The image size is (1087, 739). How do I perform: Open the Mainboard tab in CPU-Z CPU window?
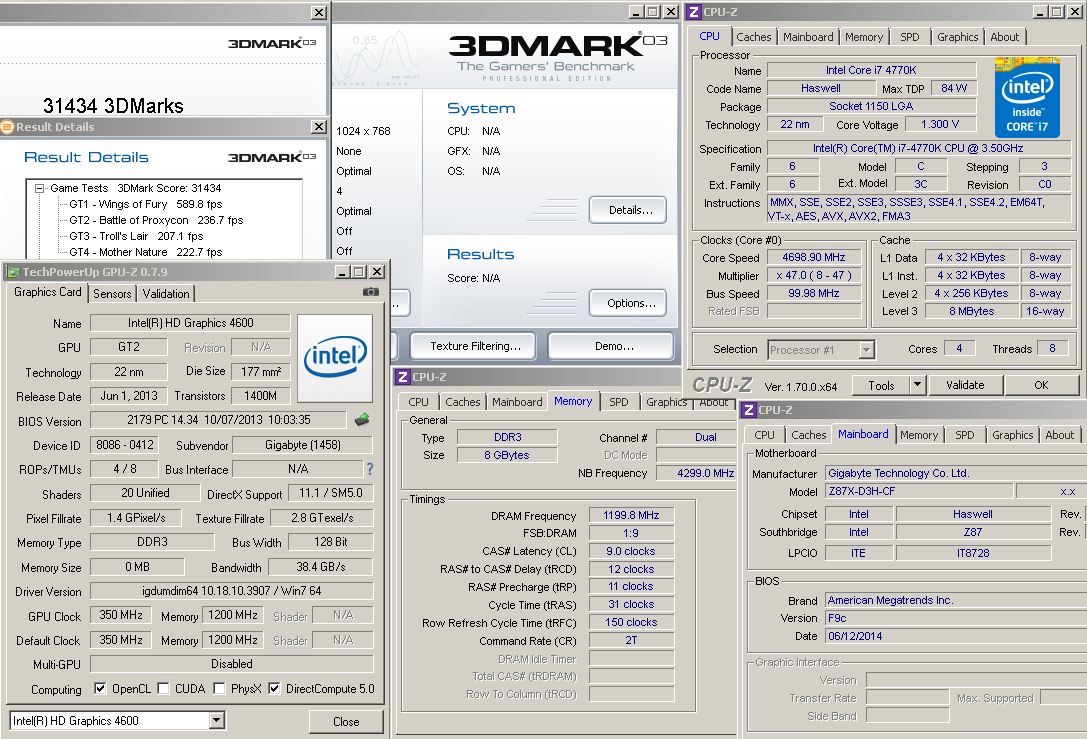click(808, 37)
